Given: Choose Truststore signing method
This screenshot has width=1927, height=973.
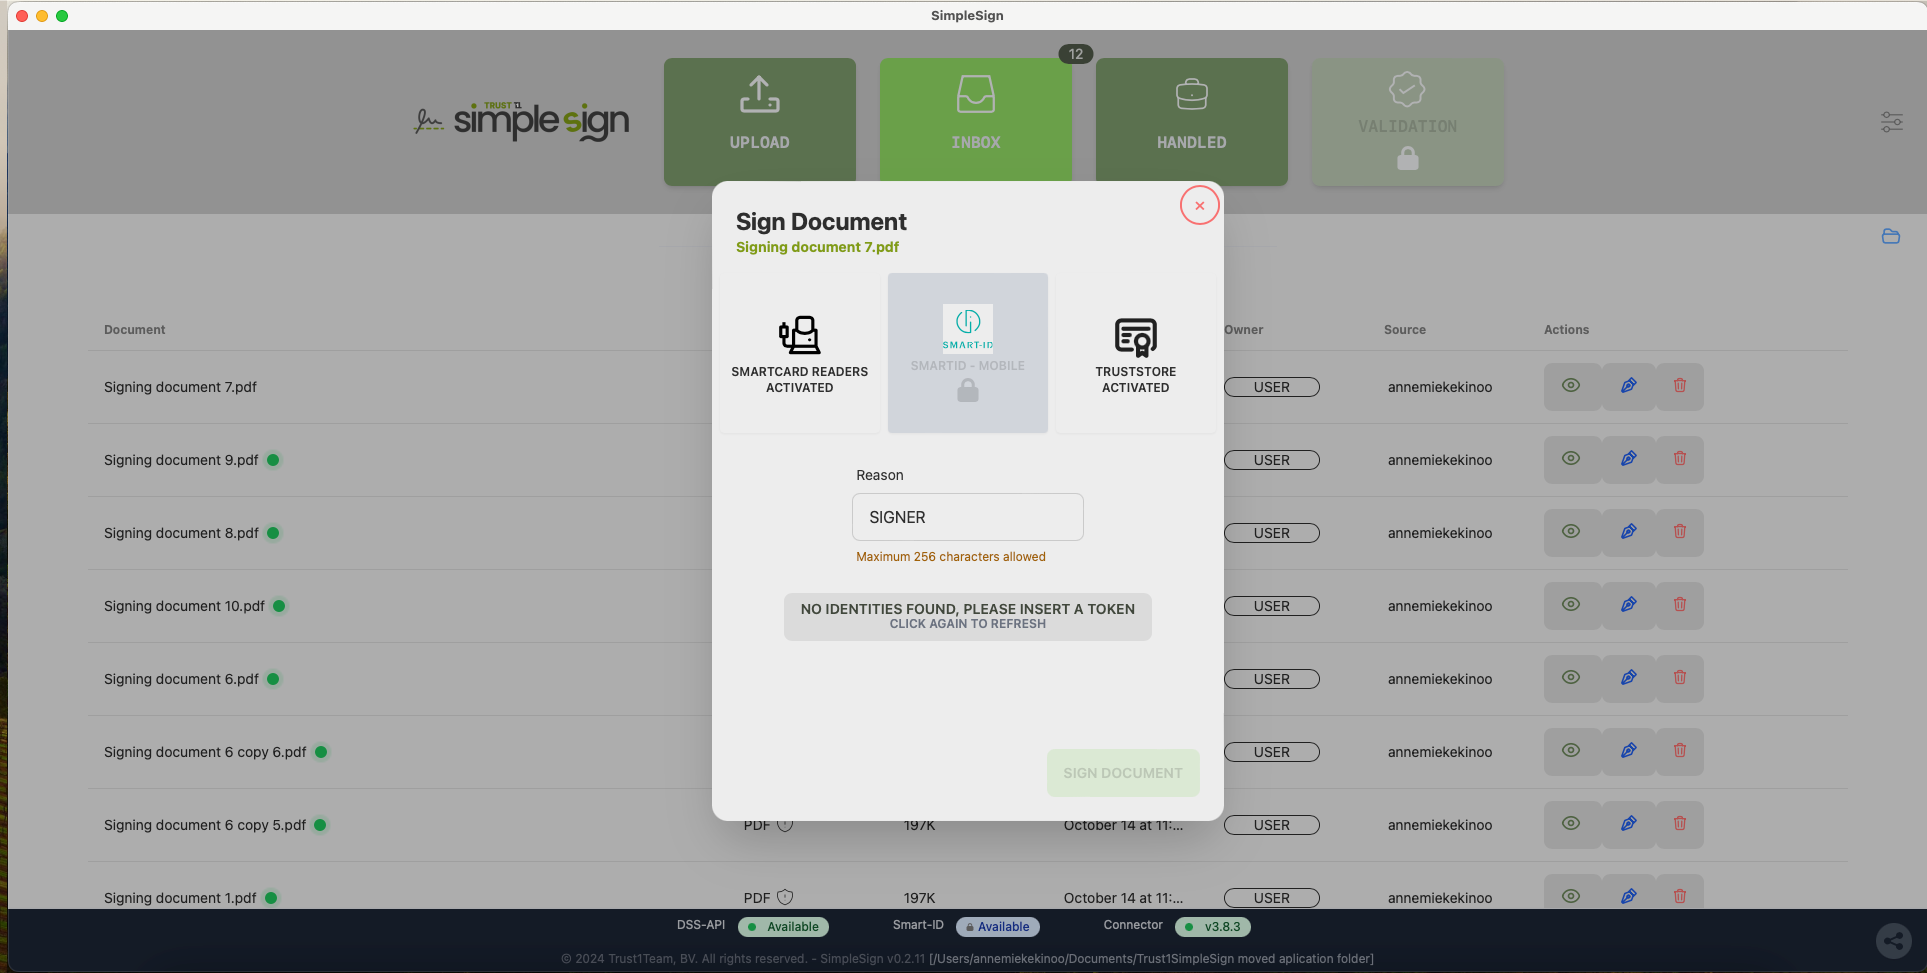Looking at the screenshot, I should [1136, 353].
